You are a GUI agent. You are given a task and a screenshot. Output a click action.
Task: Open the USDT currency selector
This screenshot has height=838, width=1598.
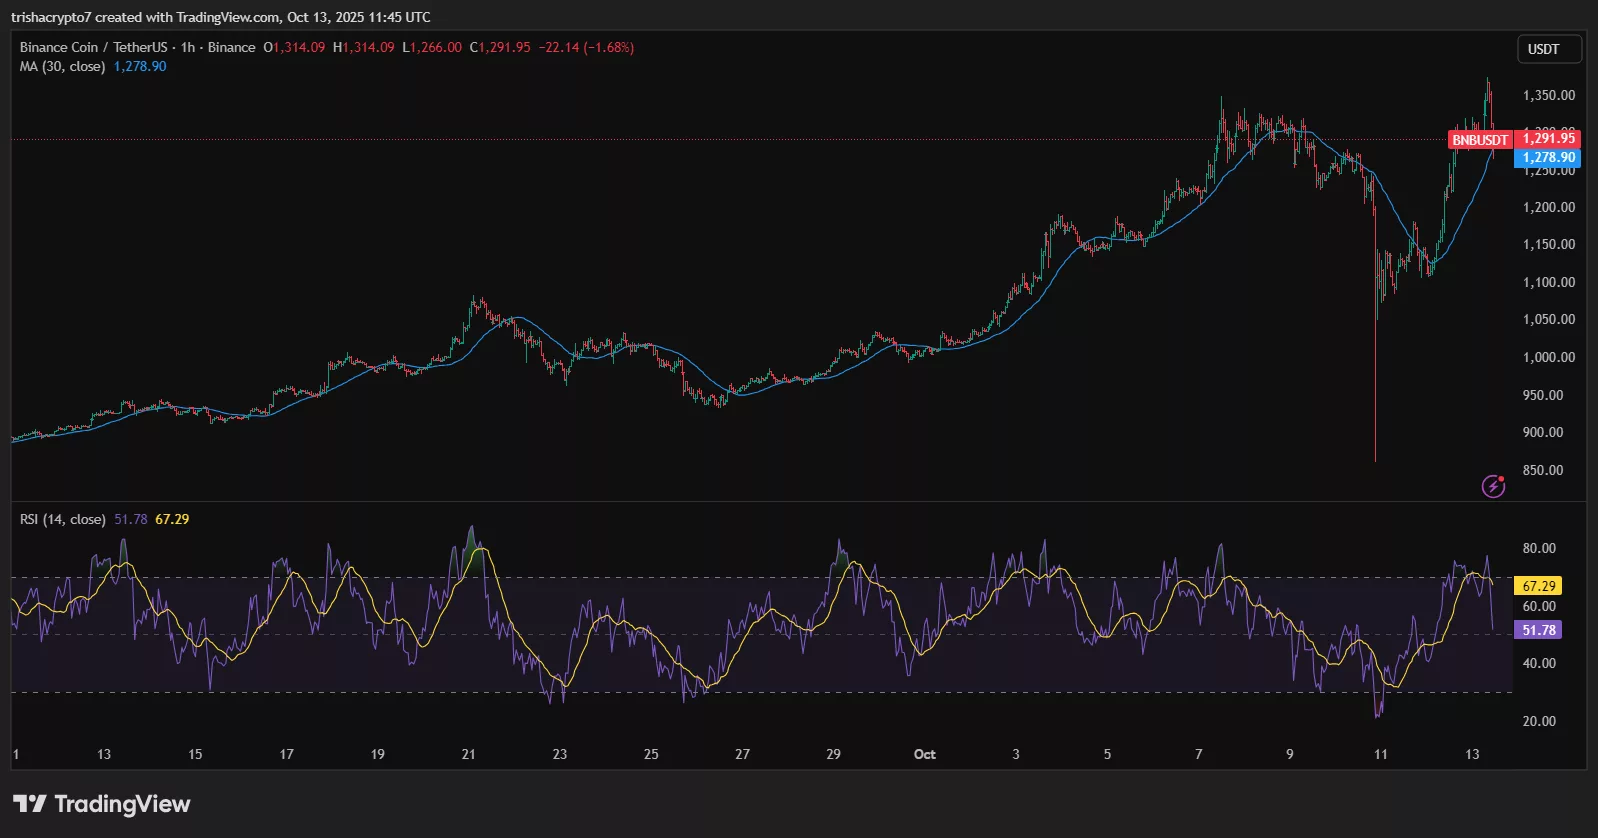[x=1543, y=49]
